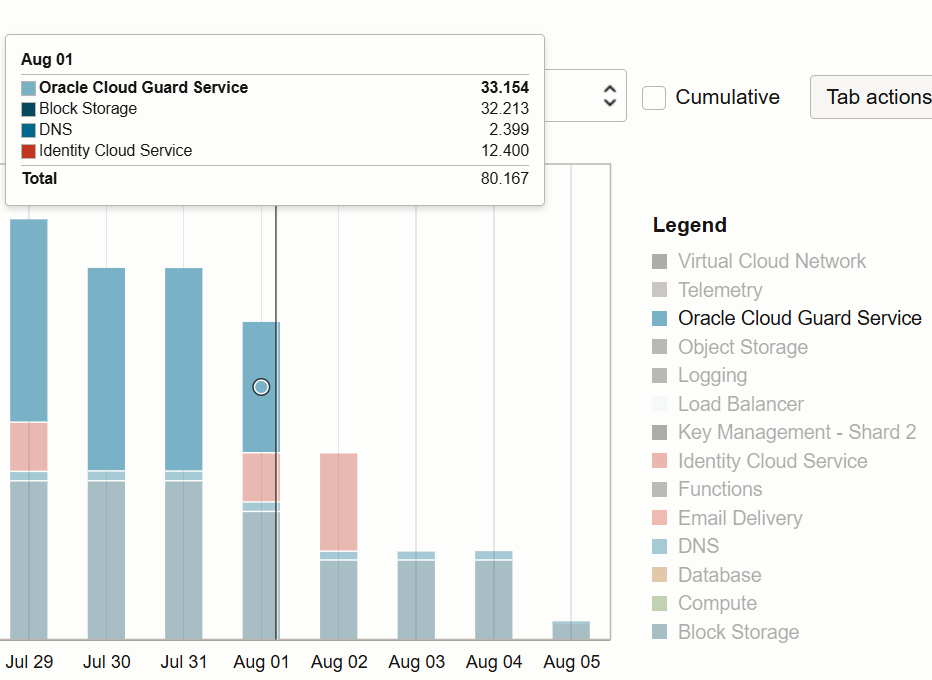Toggle Object Storage in the legend

click(730, 347)
